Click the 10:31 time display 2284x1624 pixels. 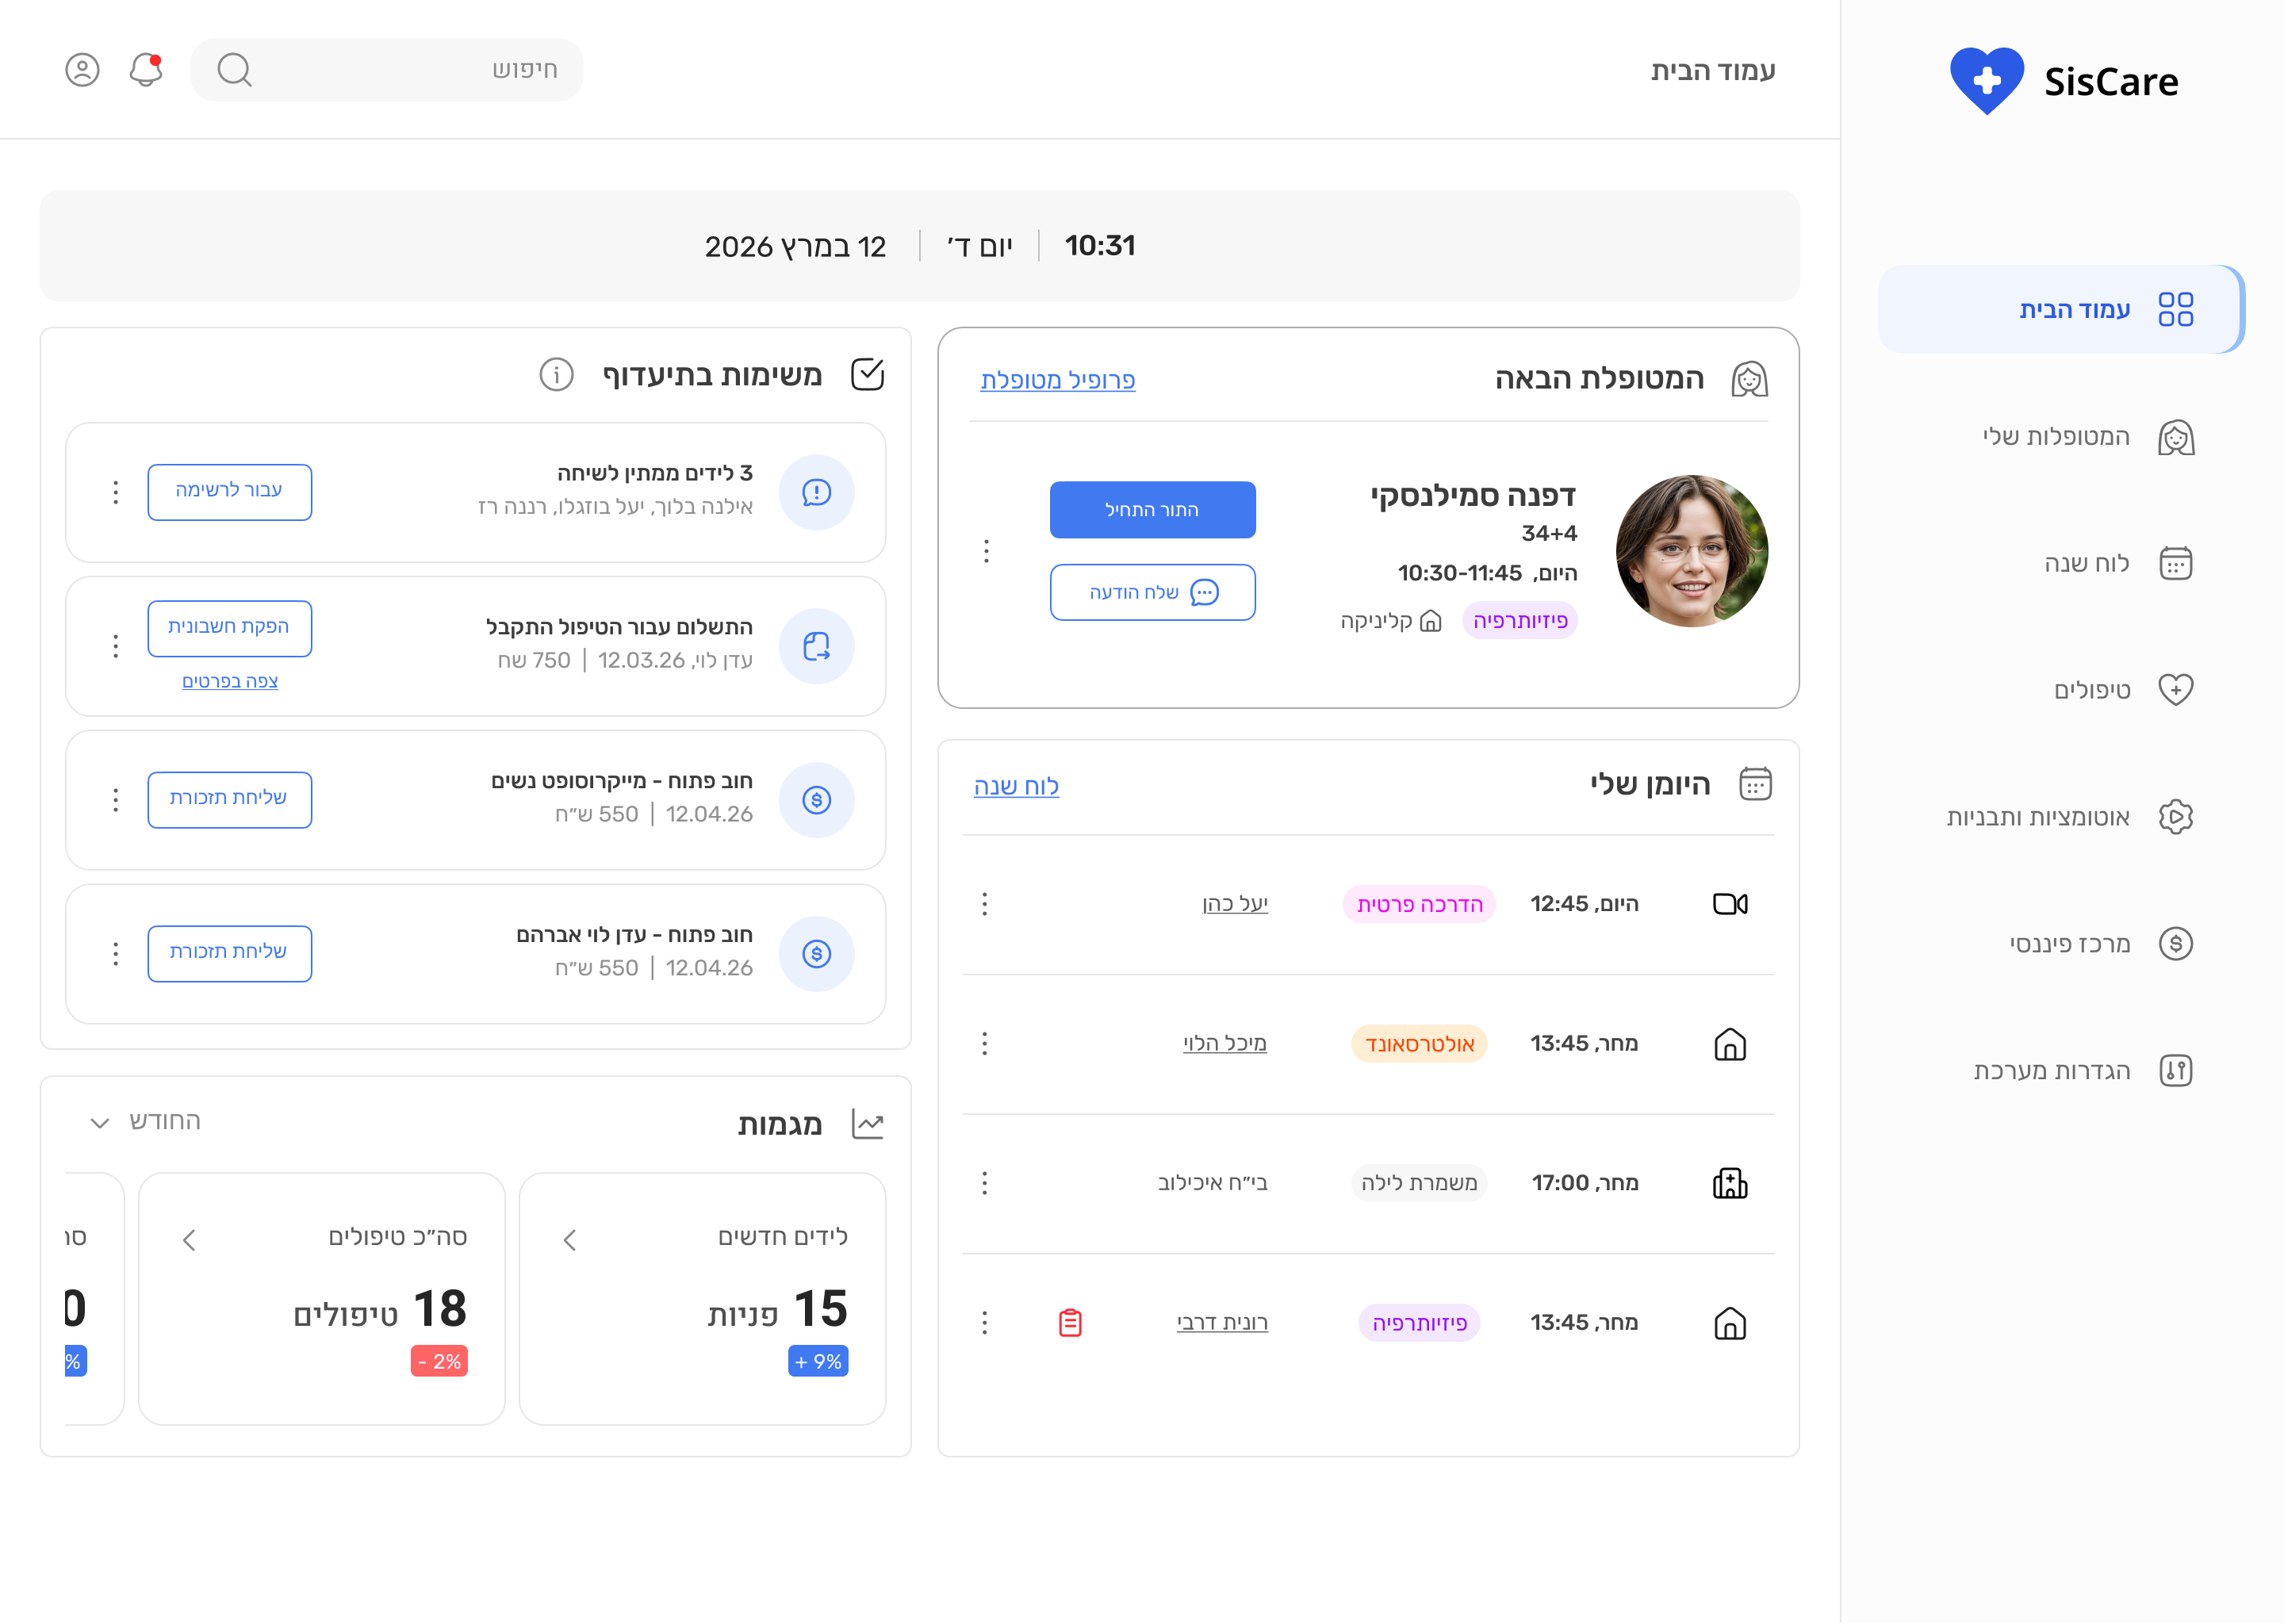click(1099, 246)
